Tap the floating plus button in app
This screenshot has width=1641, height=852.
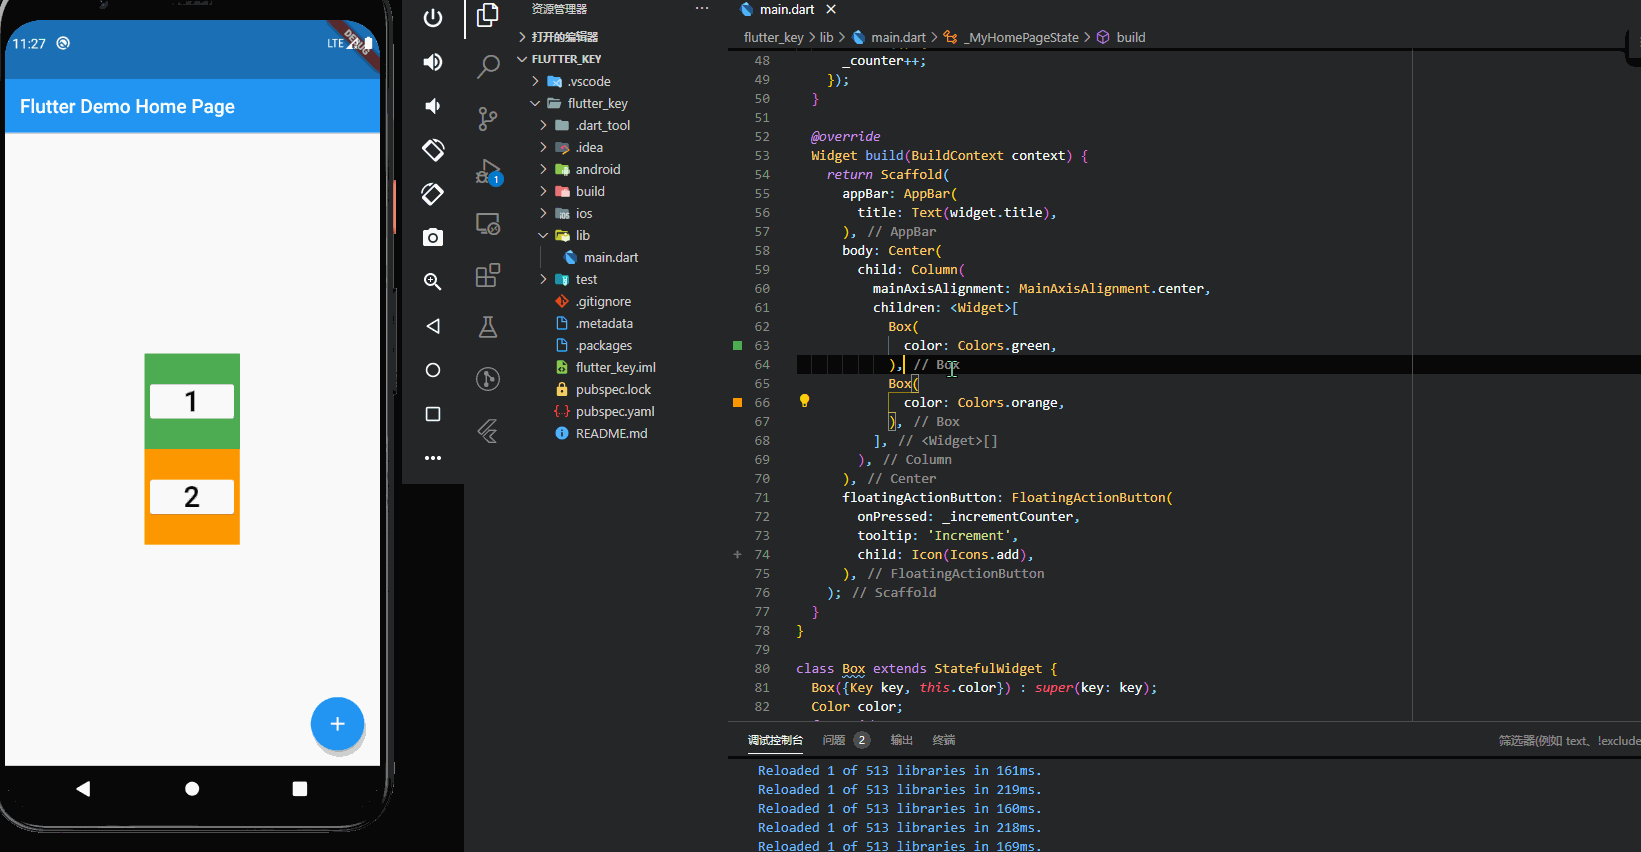pos(337,724)
